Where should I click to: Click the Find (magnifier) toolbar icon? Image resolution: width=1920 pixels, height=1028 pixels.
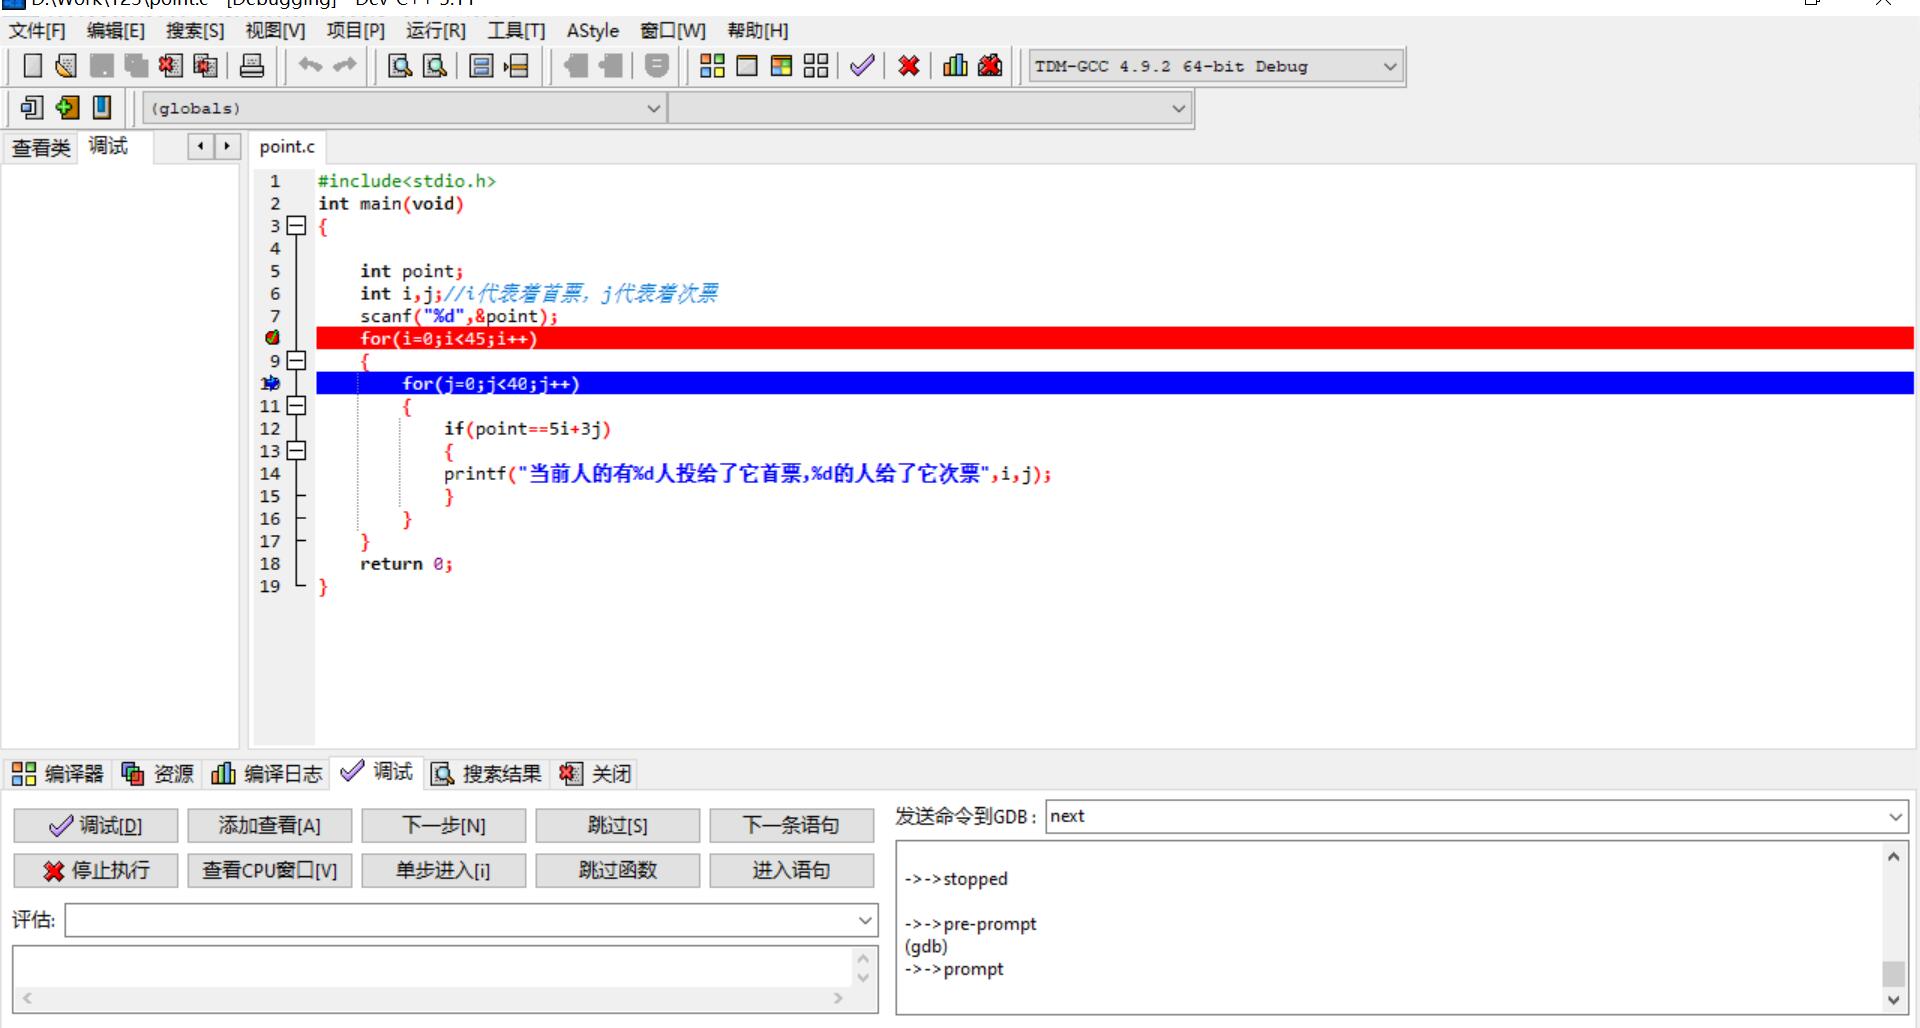[x=400, y=66]
